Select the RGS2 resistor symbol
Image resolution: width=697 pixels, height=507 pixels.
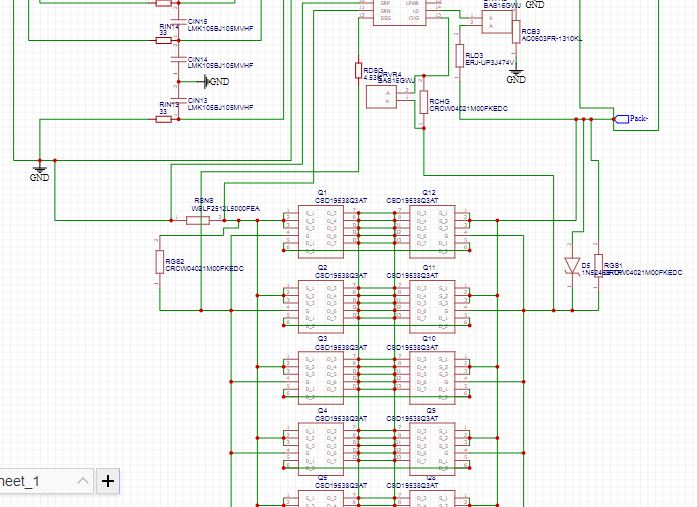click(x=160, y=262)
